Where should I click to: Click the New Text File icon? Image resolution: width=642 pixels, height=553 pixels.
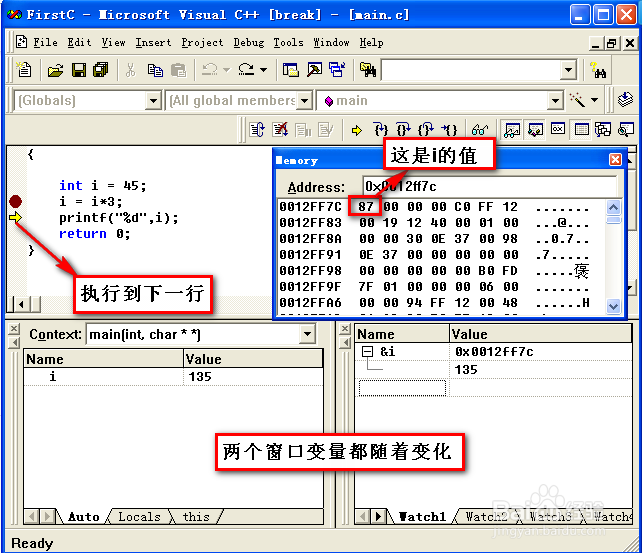click(x=24, y=70)
